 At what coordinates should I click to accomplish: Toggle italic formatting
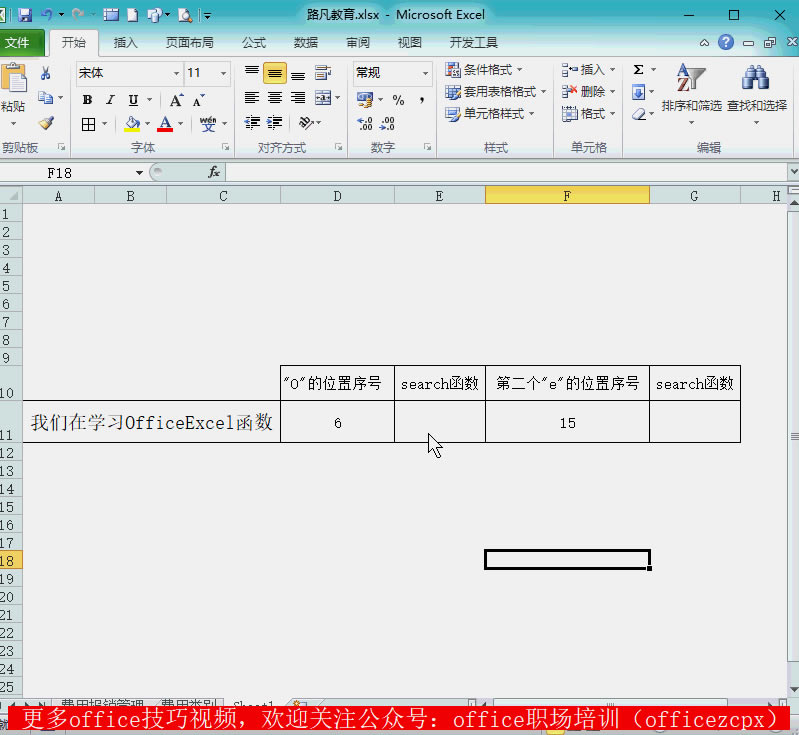[110, 100]
